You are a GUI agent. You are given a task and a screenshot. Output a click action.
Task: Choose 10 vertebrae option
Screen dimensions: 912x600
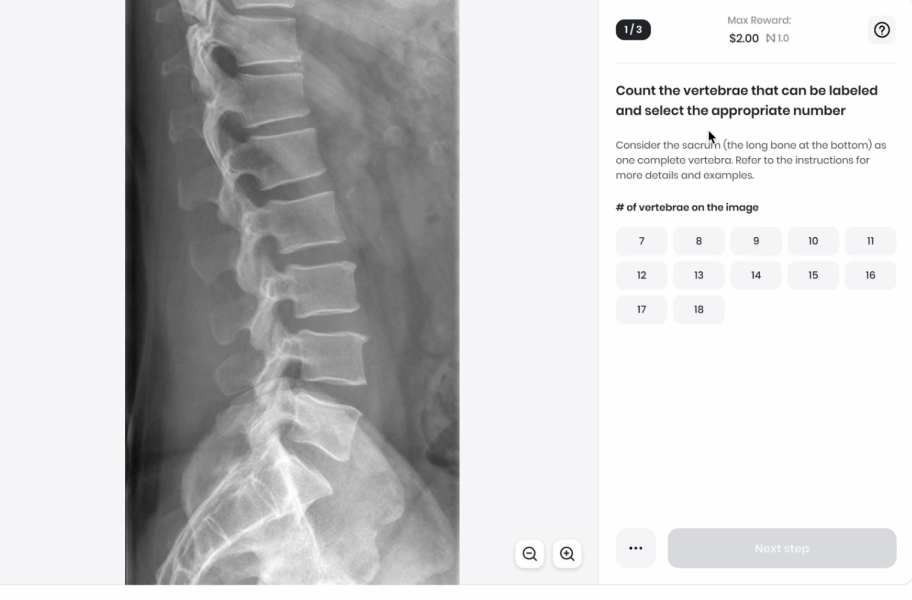pyautogui.click(x=813, y=241)
